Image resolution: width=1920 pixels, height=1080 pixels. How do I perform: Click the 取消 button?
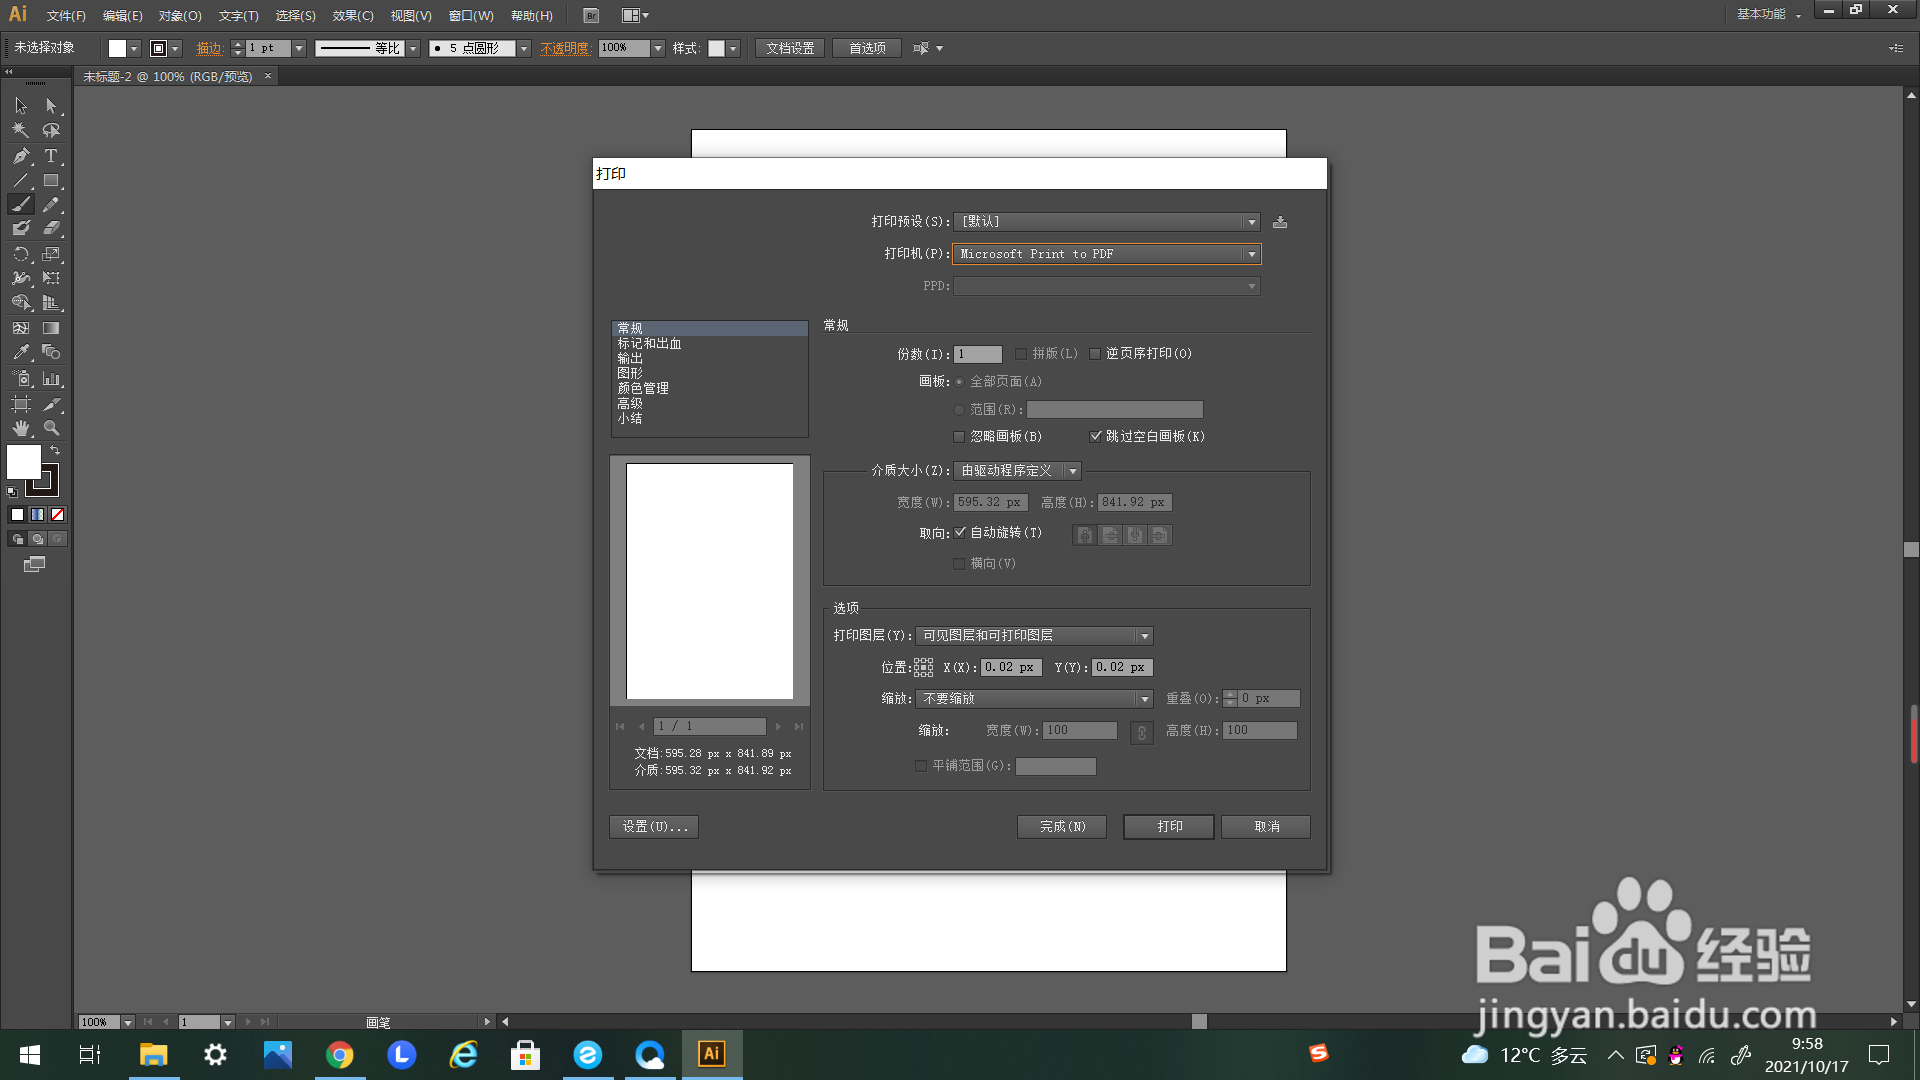(x=1266, y=827)
